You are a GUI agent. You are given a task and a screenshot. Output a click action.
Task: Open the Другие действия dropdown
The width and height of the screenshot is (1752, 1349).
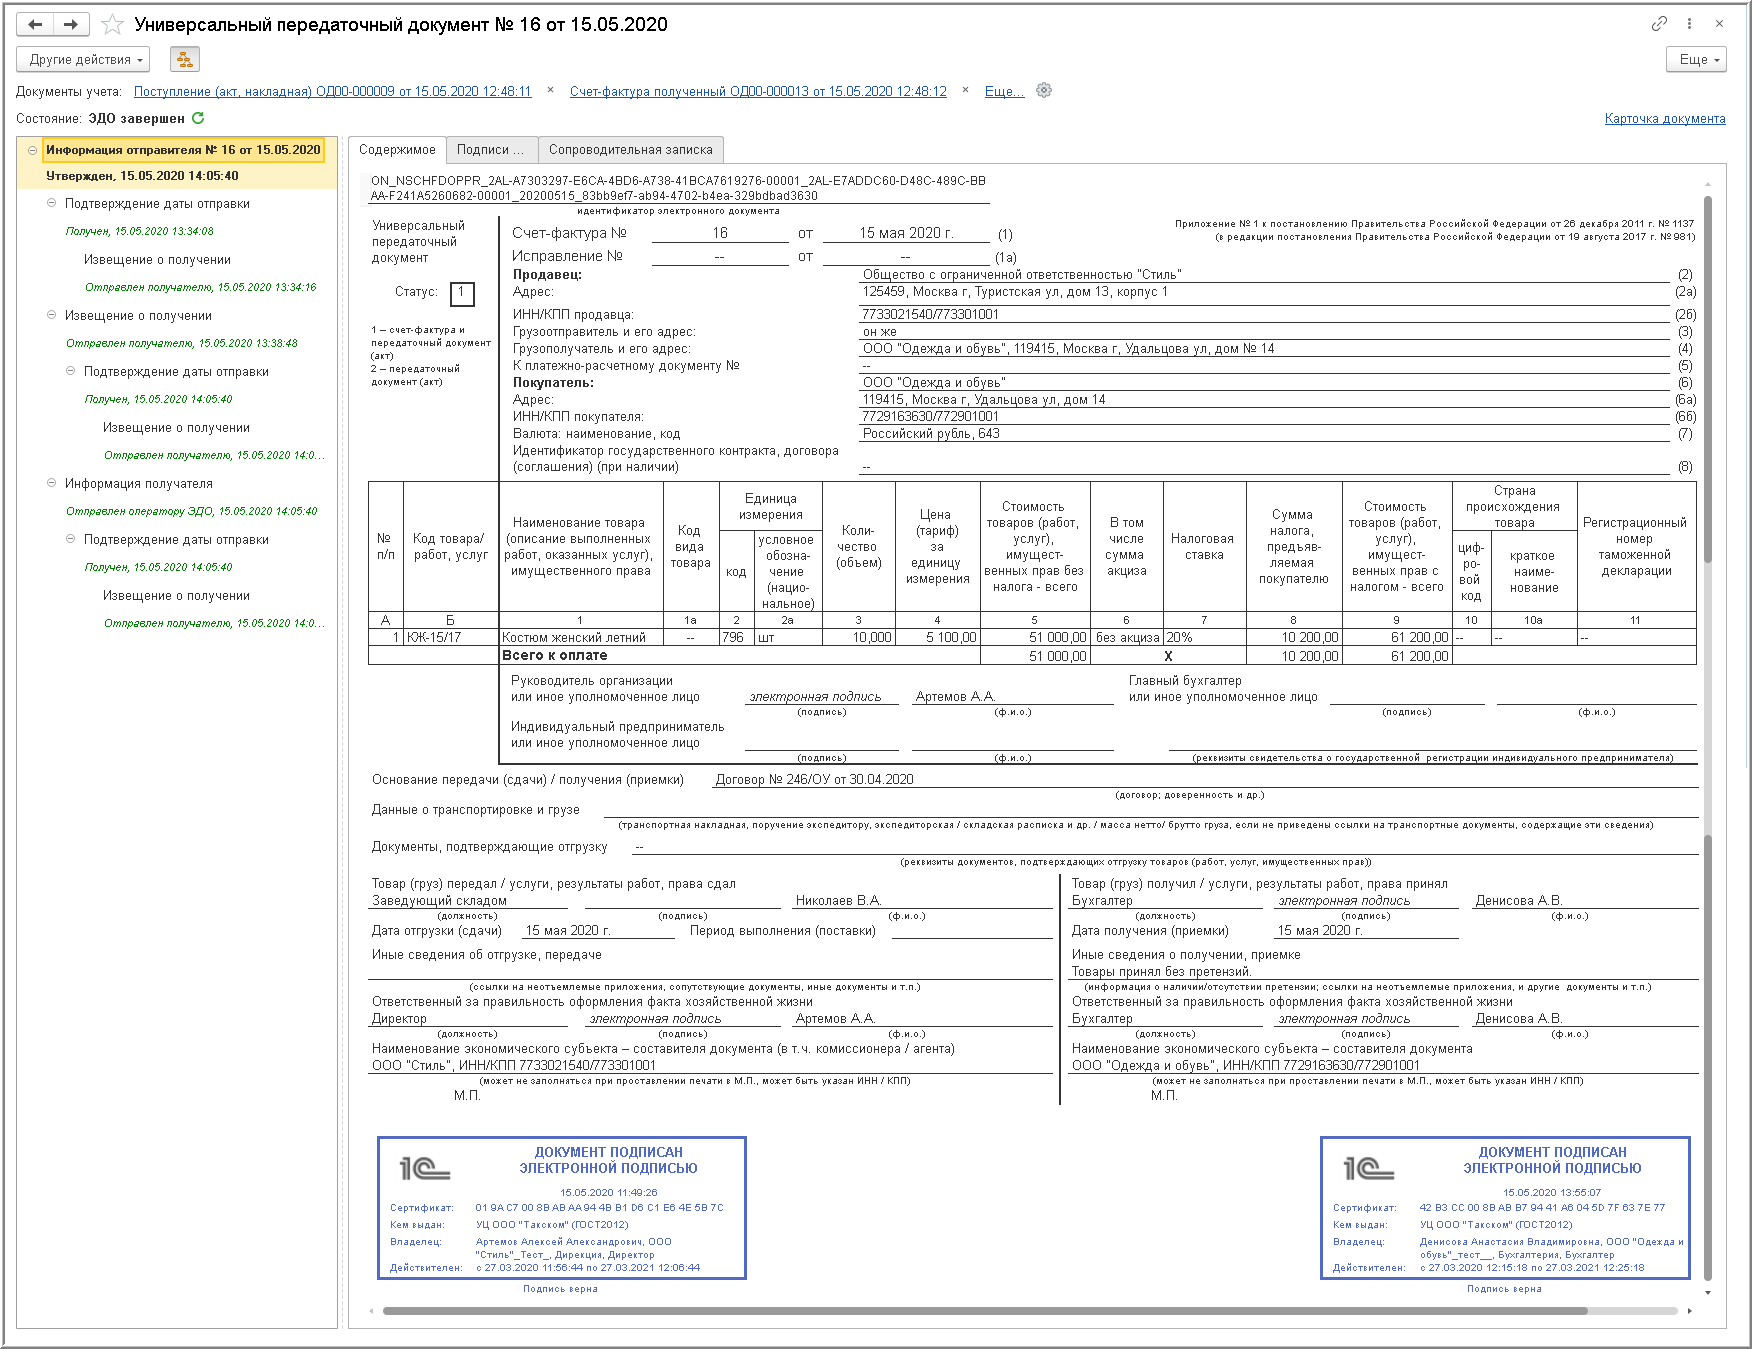click(83, 59)
